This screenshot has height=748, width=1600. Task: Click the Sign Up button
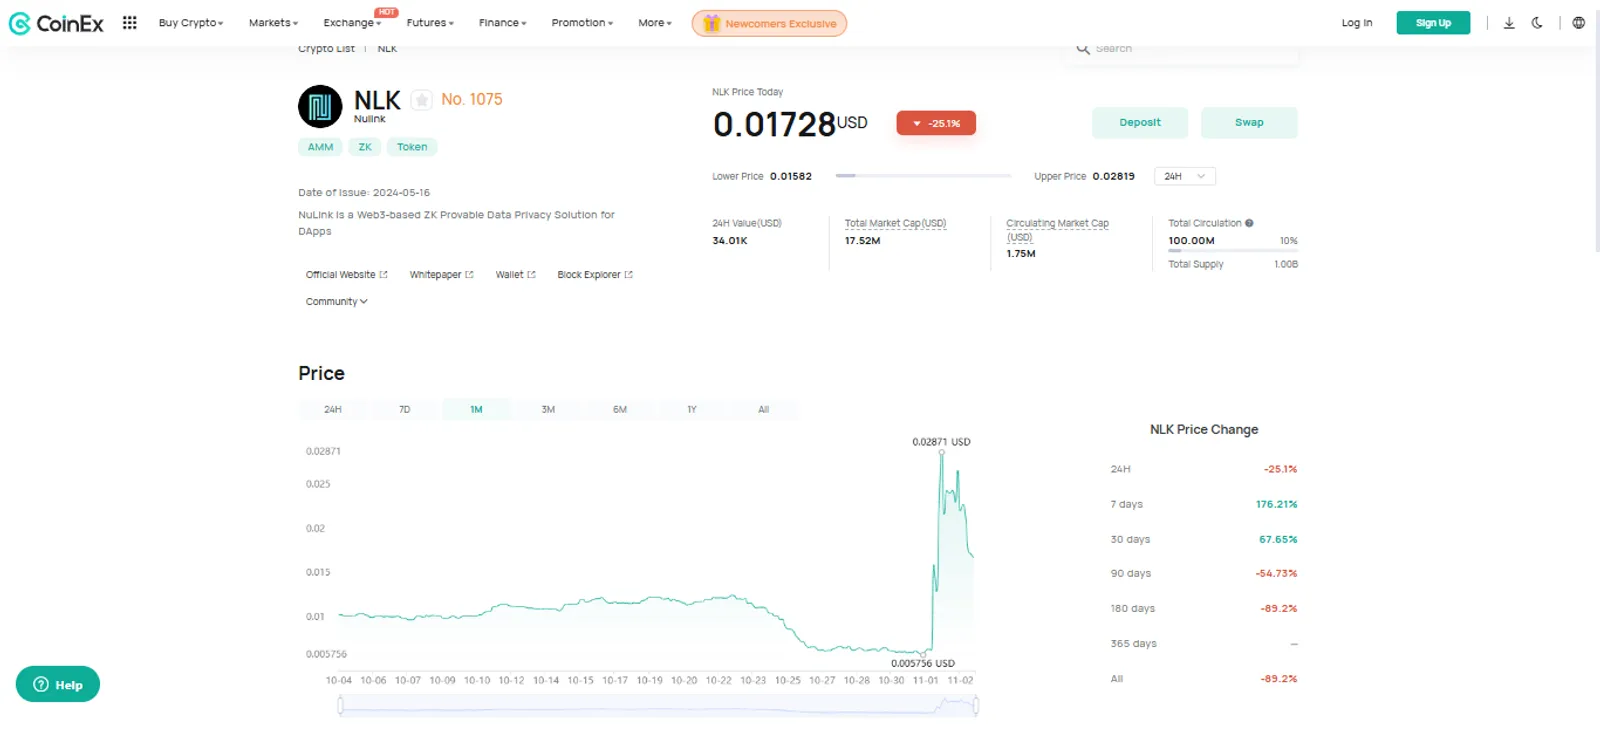pyautogui.click(x=1433, y=23)
